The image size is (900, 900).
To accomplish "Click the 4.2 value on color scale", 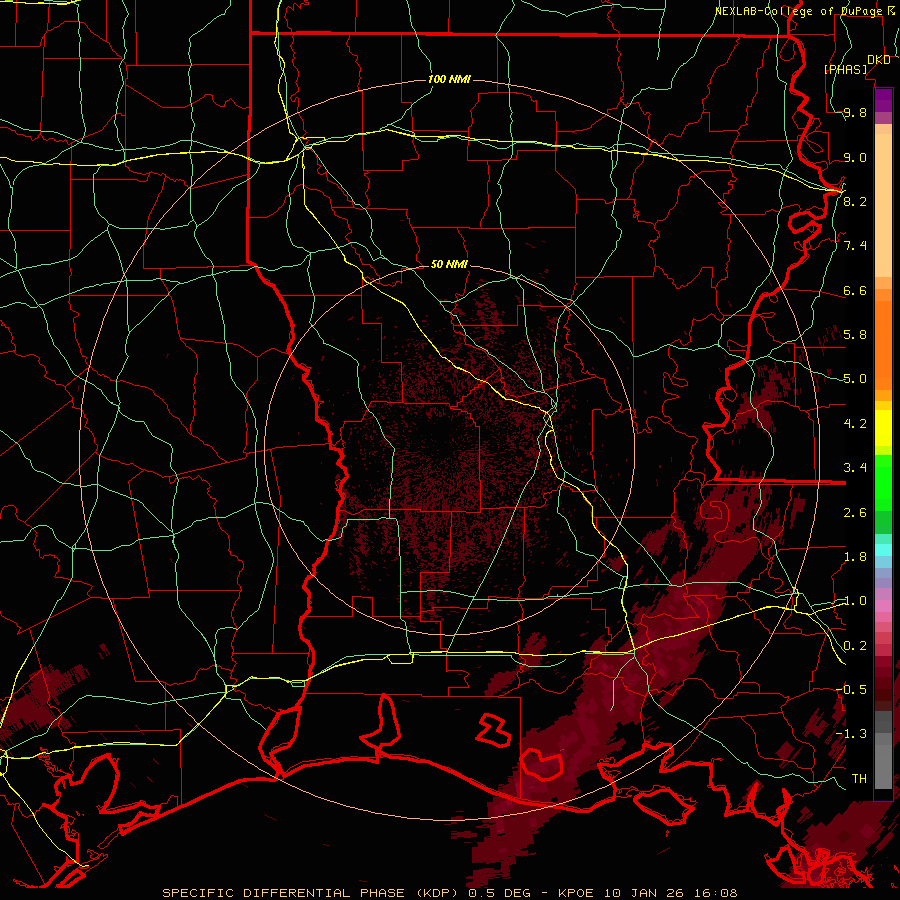I will (x=855, y=424).
